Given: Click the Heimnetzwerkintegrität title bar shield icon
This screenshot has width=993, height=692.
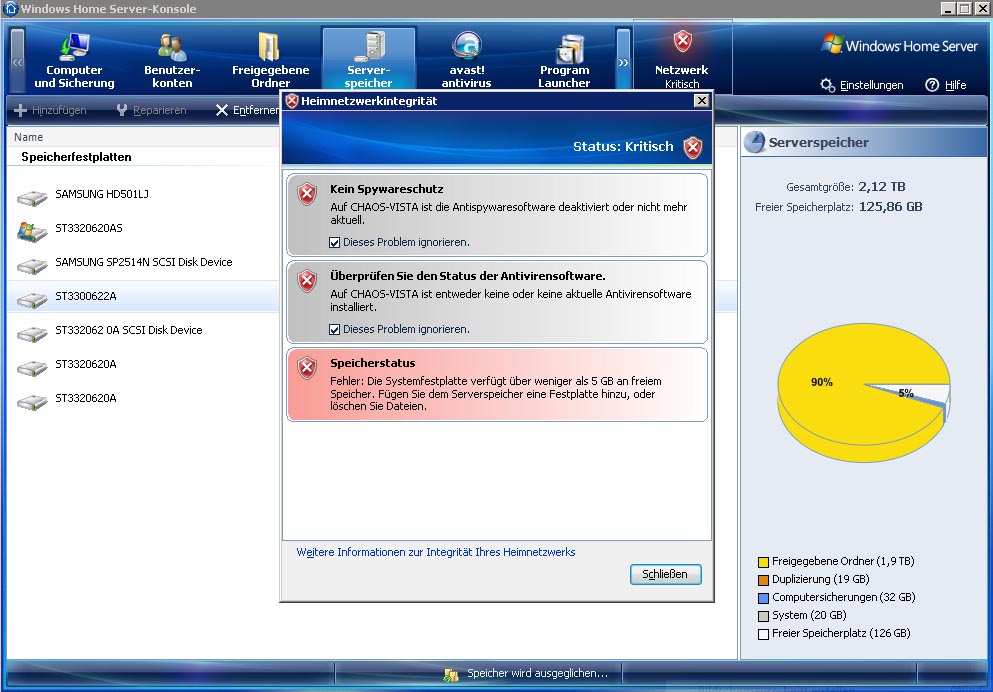Looking at the screenshot, I should click(292, 101).
